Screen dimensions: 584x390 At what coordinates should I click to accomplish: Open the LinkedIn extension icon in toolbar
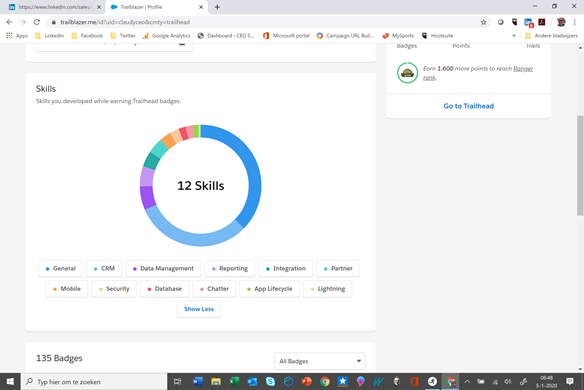point(529,22)
